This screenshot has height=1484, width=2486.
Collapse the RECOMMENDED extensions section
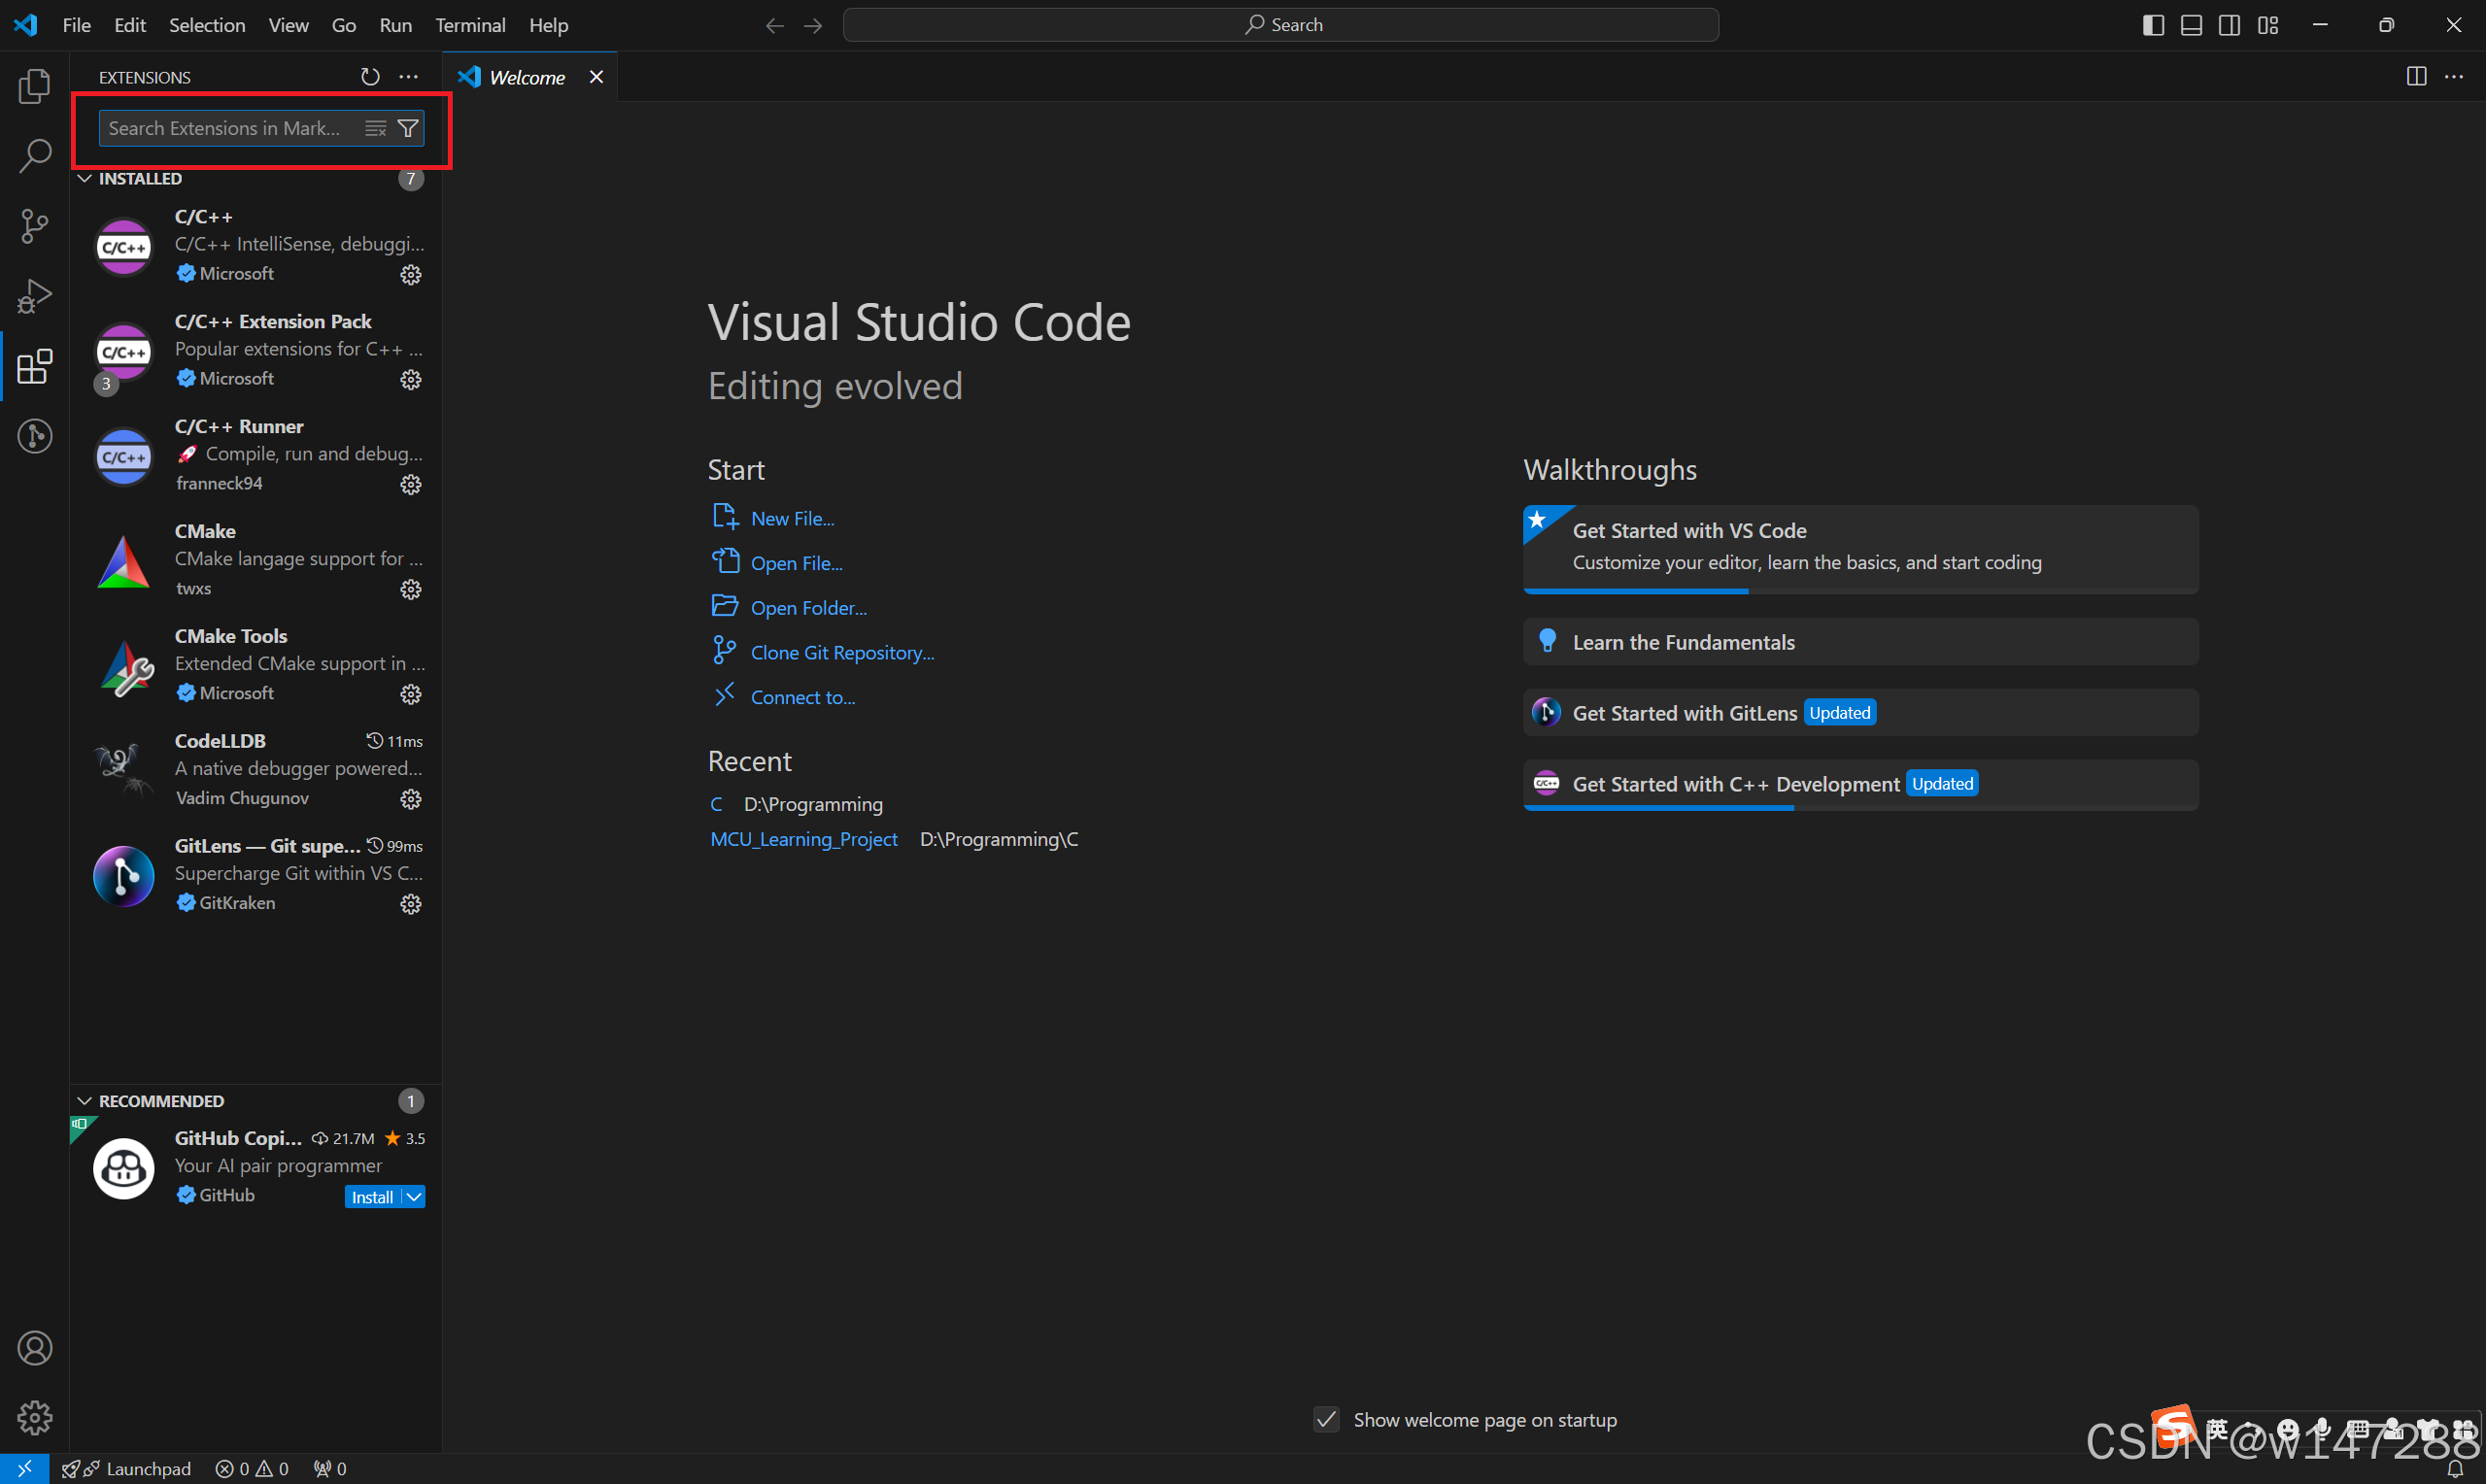click(x=85, y=1101)
